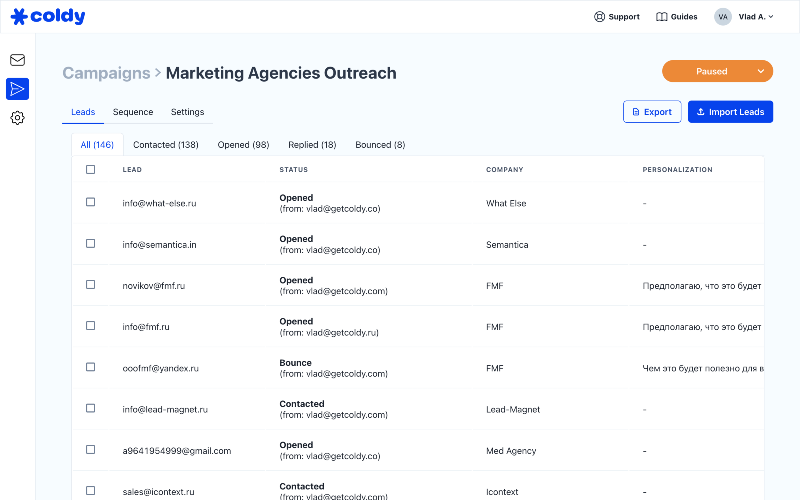
Task: Go back via Campaigns breadcrumb link
Action: click(x=105, y=73)
